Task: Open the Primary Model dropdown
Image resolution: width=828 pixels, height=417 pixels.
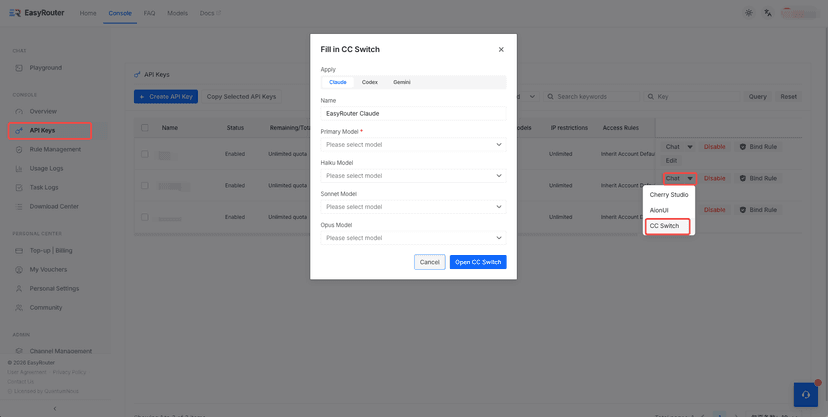Action: [413, 145]
